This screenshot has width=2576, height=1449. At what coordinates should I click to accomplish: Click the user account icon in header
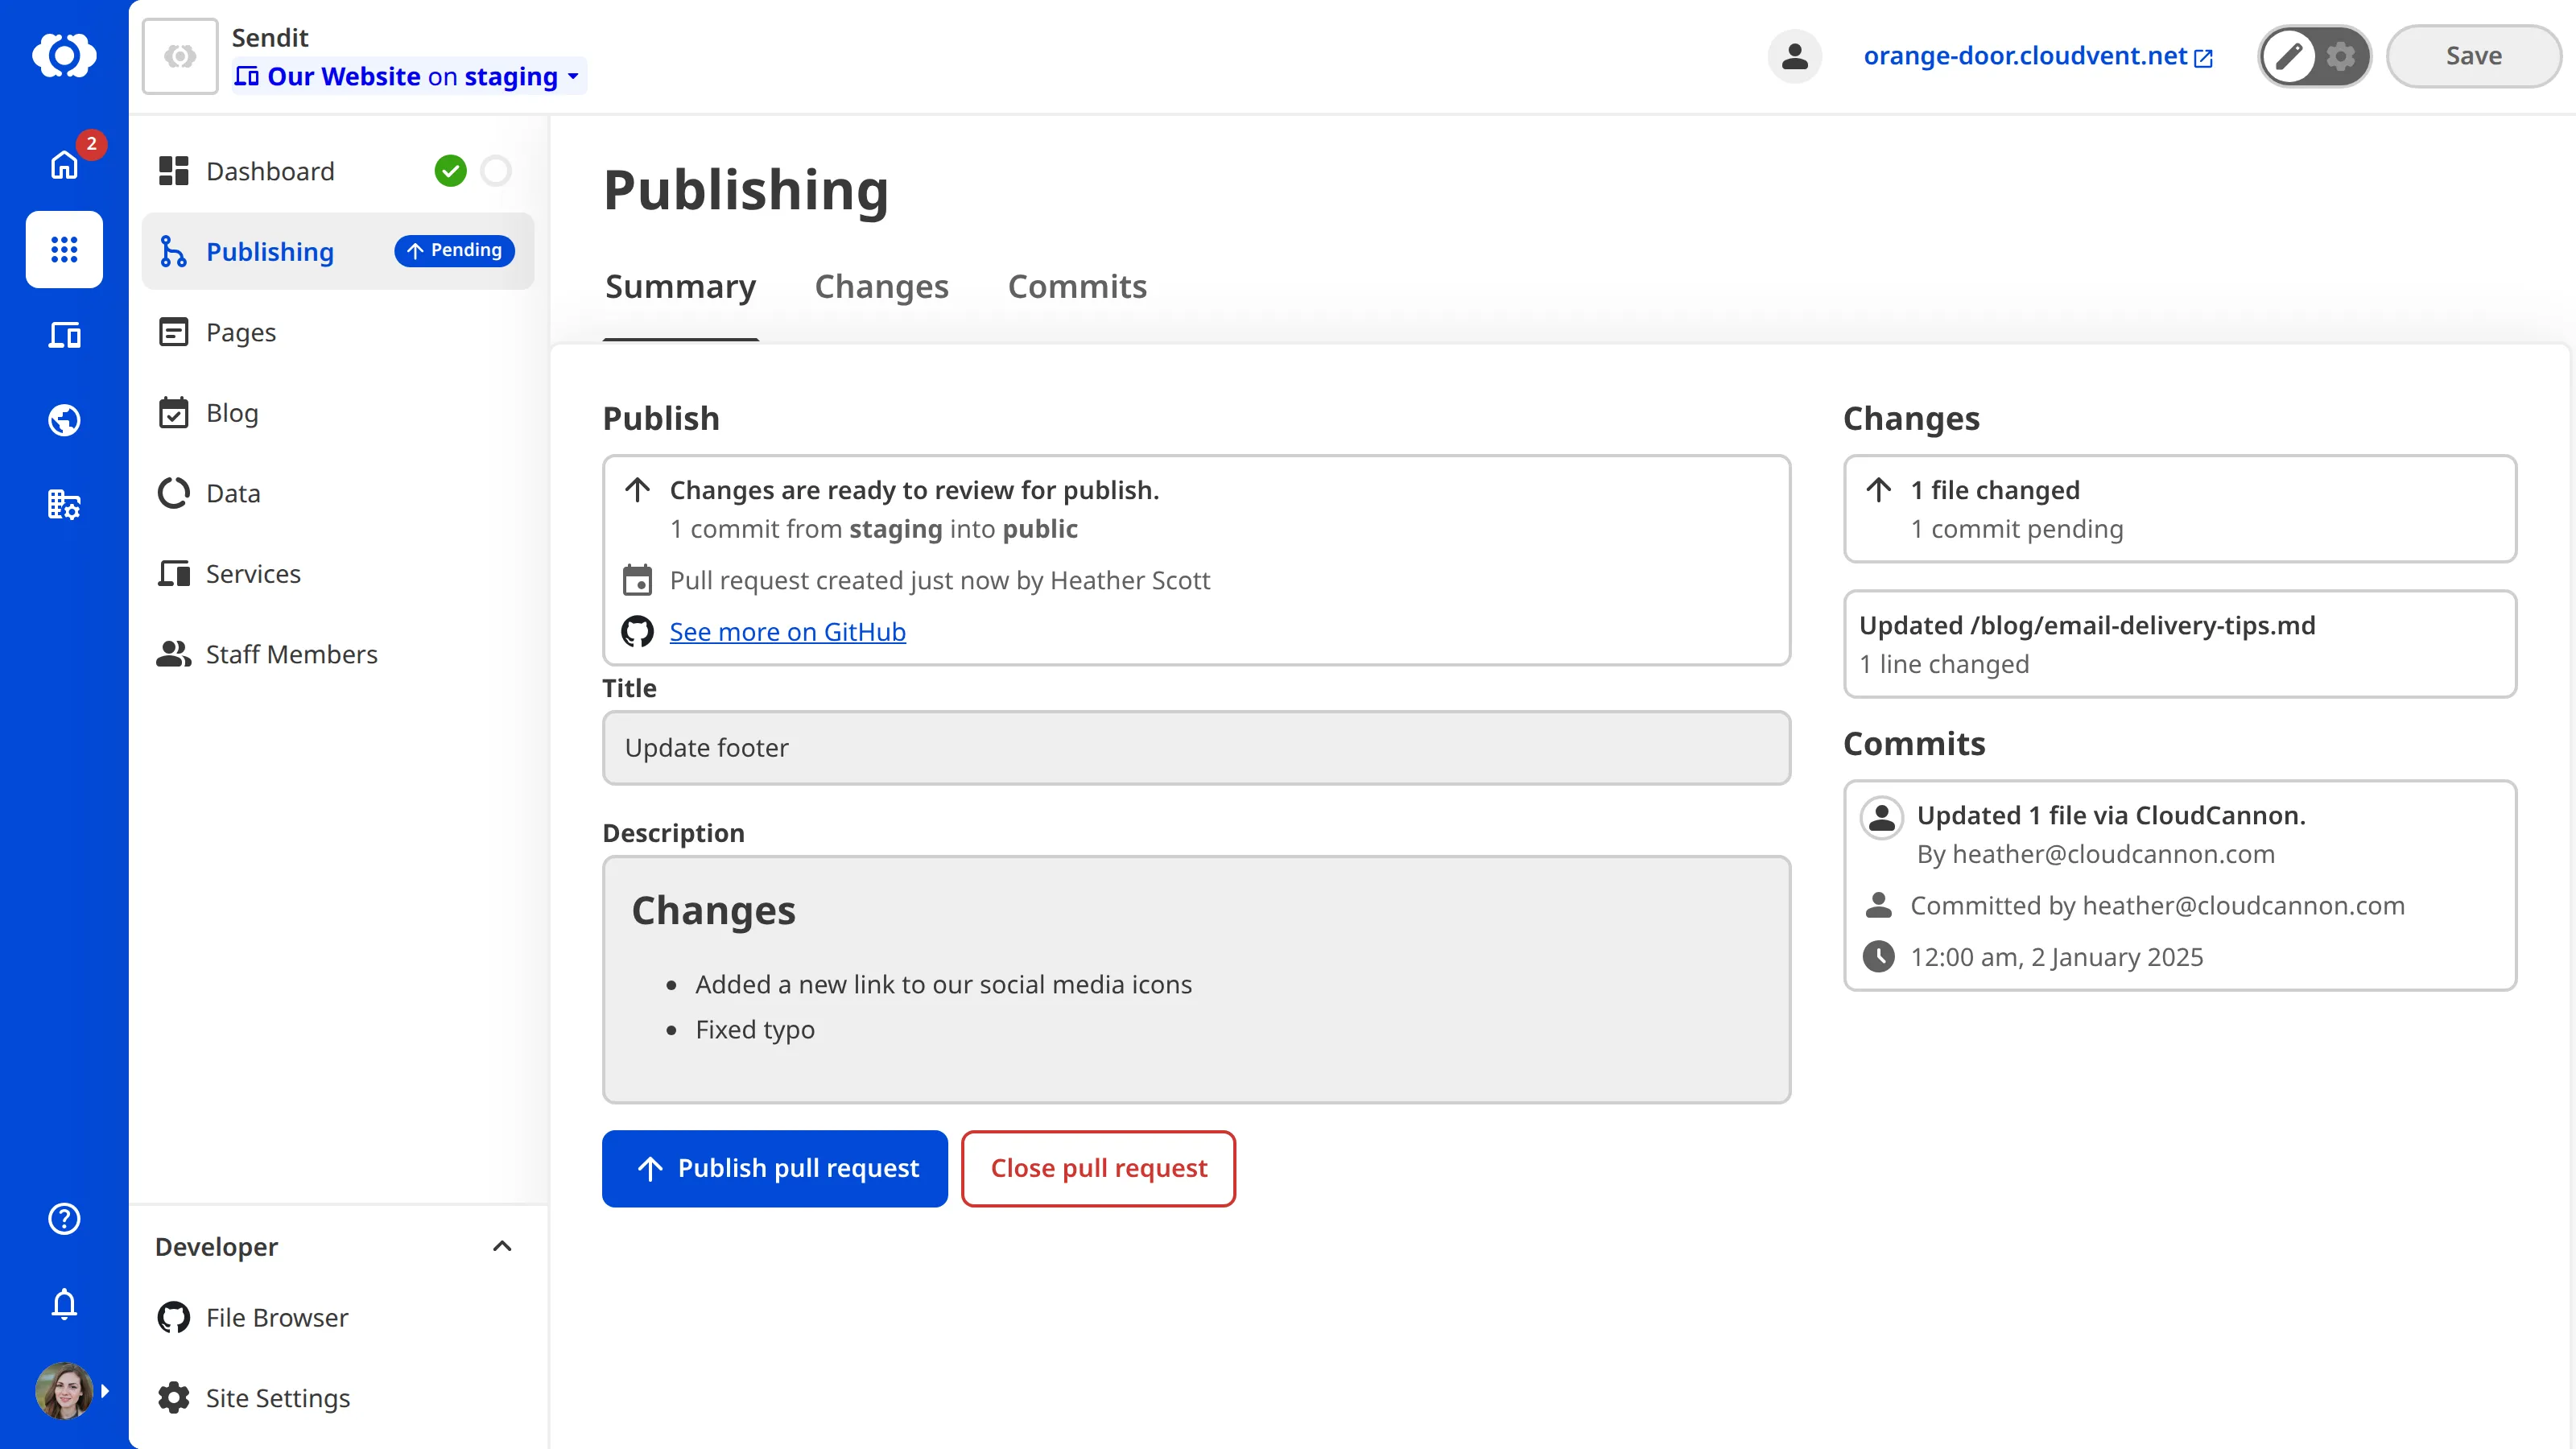pos(1794,56)
